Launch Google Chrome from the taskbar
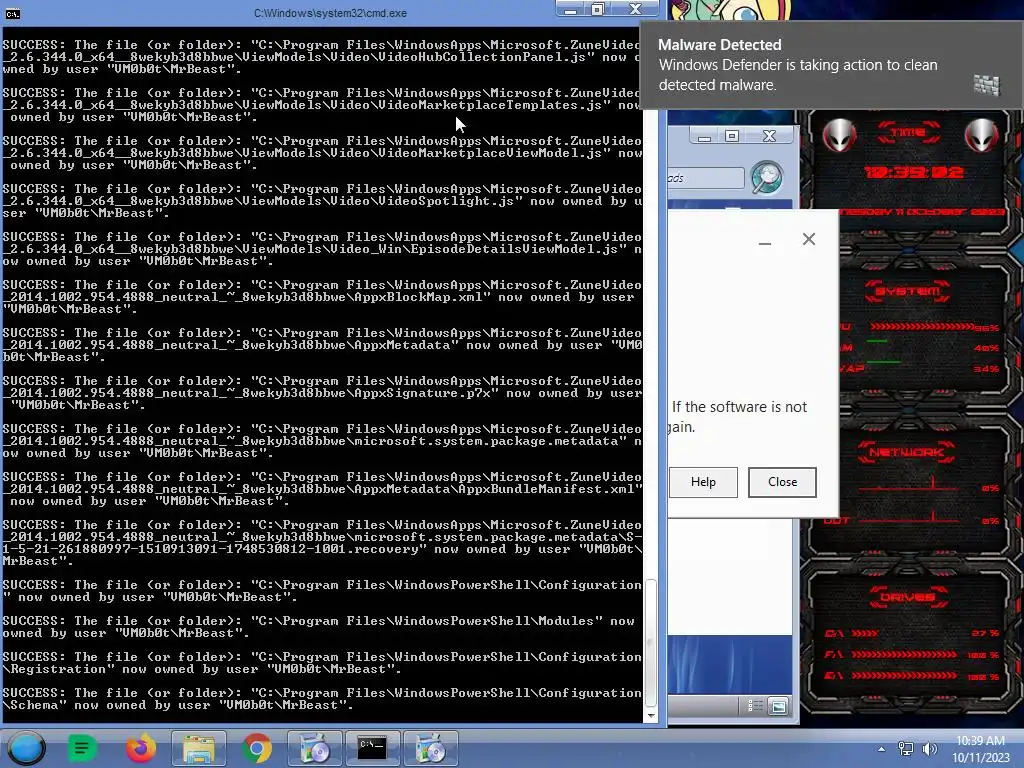This screenshot has width=1024, height=768. (x=257, y=748)
